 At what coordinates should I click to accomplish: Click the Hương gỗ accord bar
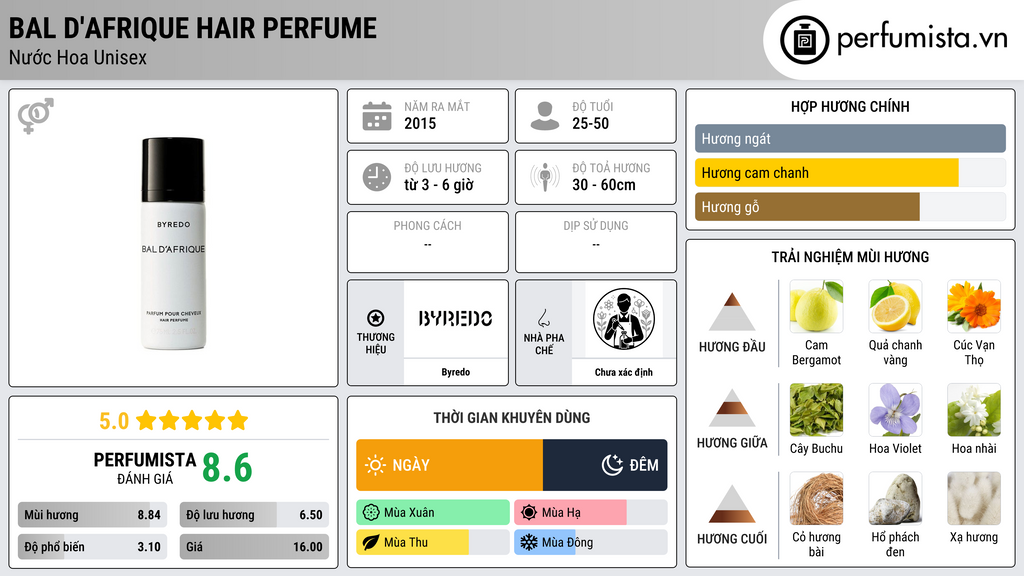click(850, 206)
